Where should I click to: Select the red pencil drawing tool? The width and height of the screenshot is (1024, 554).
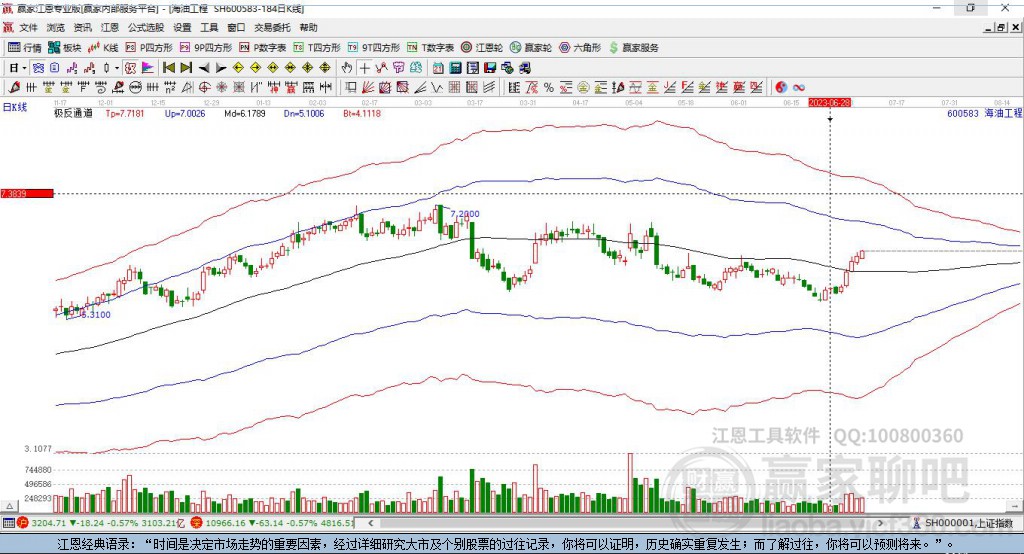(14, 87)
